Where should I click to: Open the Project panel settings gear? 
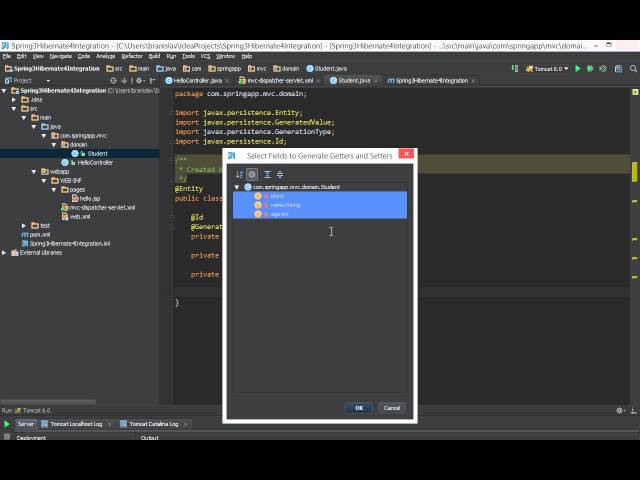[139, 81]
